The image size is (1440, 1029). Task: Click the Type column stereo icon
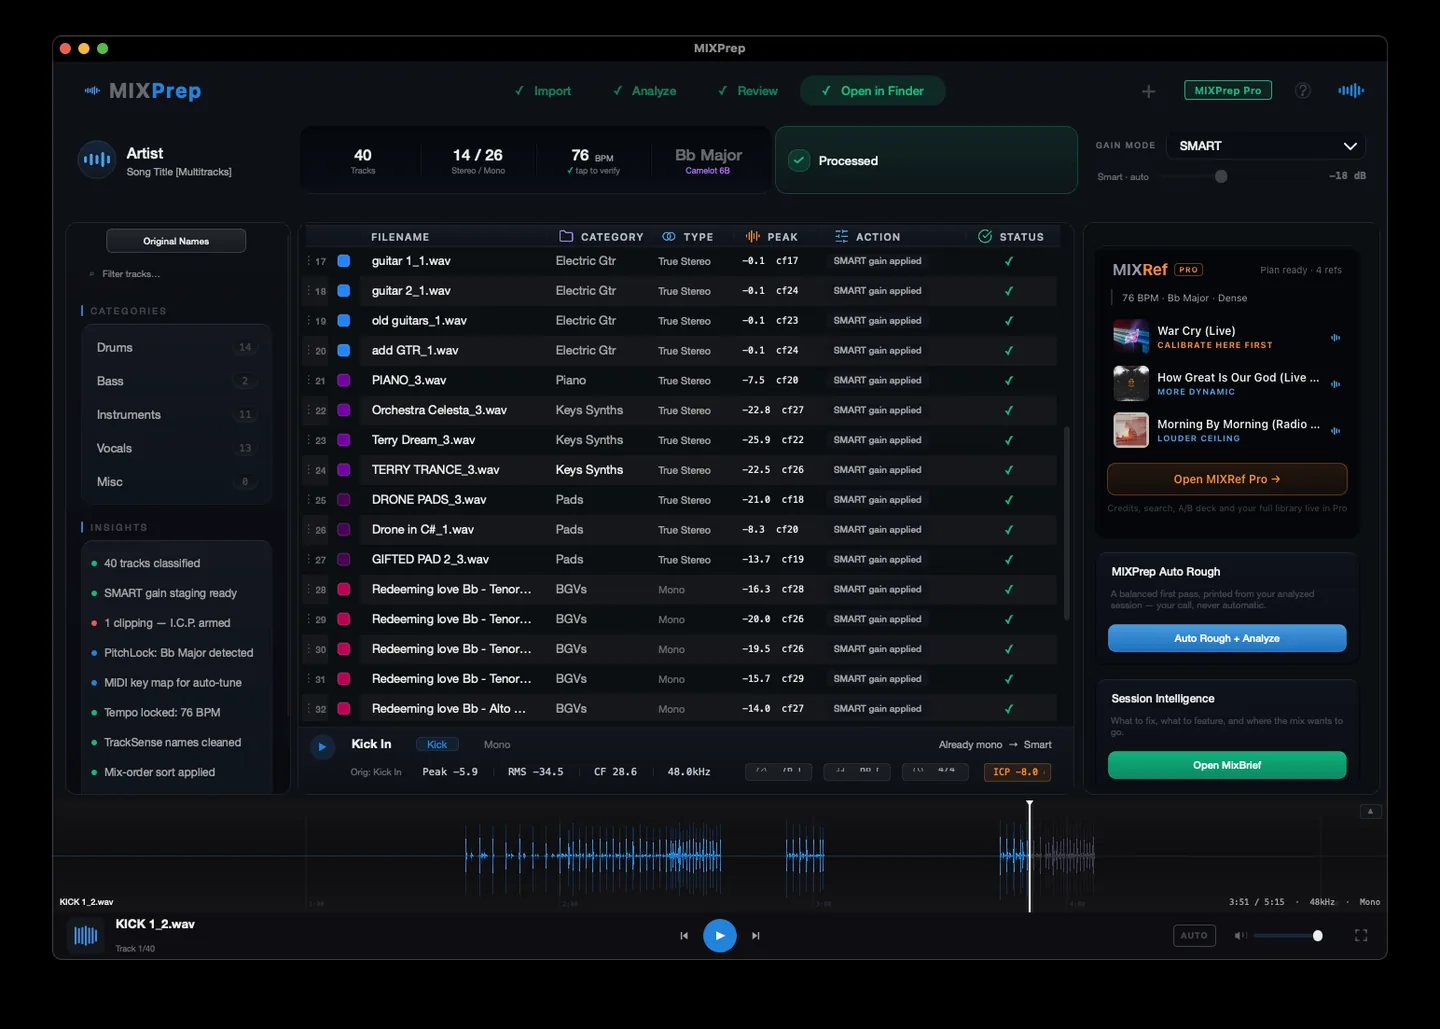coord(669,237)
